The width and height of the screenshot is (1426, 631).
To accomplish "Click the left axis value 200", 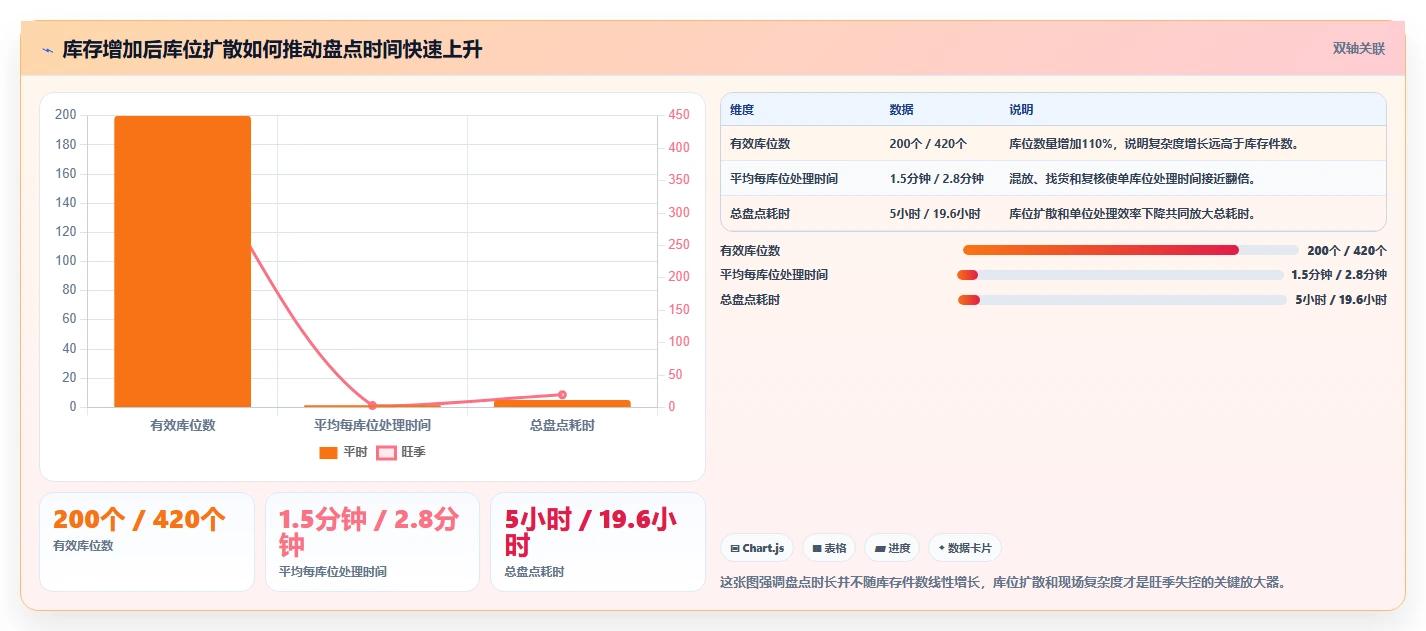I will point(66,115).
